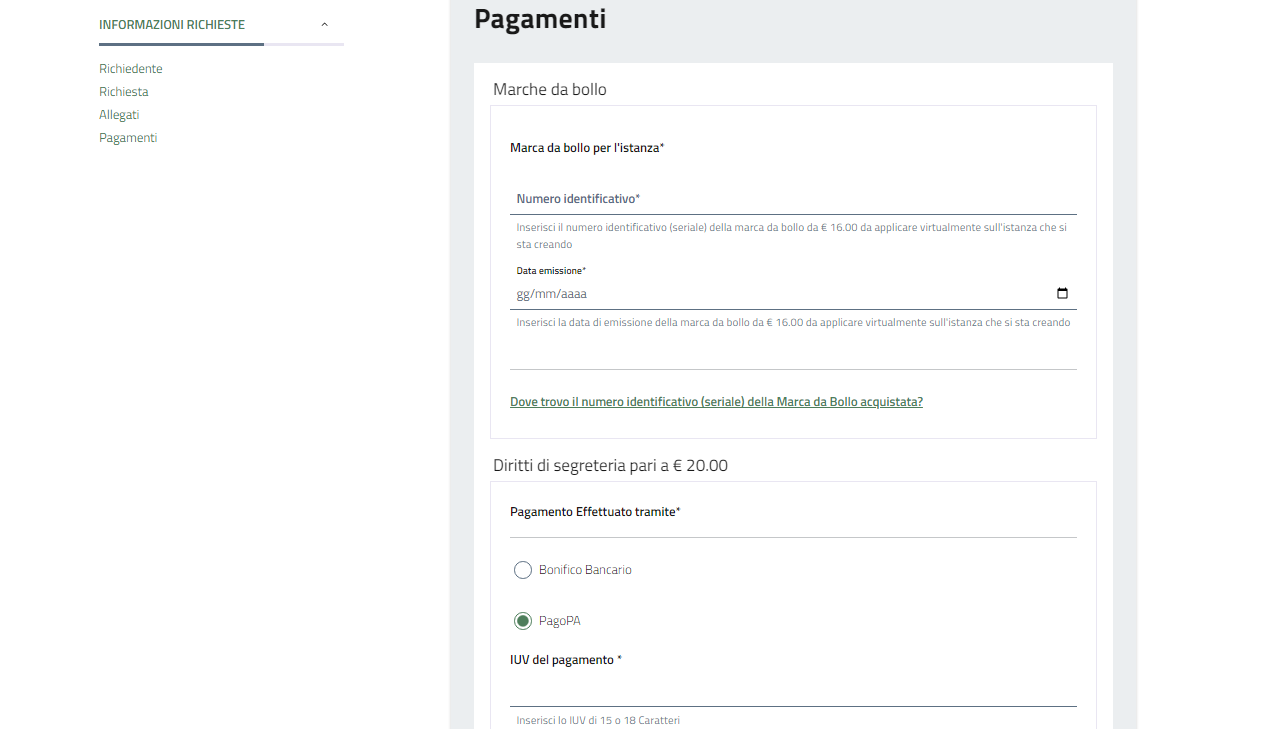
Task: Click the Pagamenti page heading
Action: (540, 19)
